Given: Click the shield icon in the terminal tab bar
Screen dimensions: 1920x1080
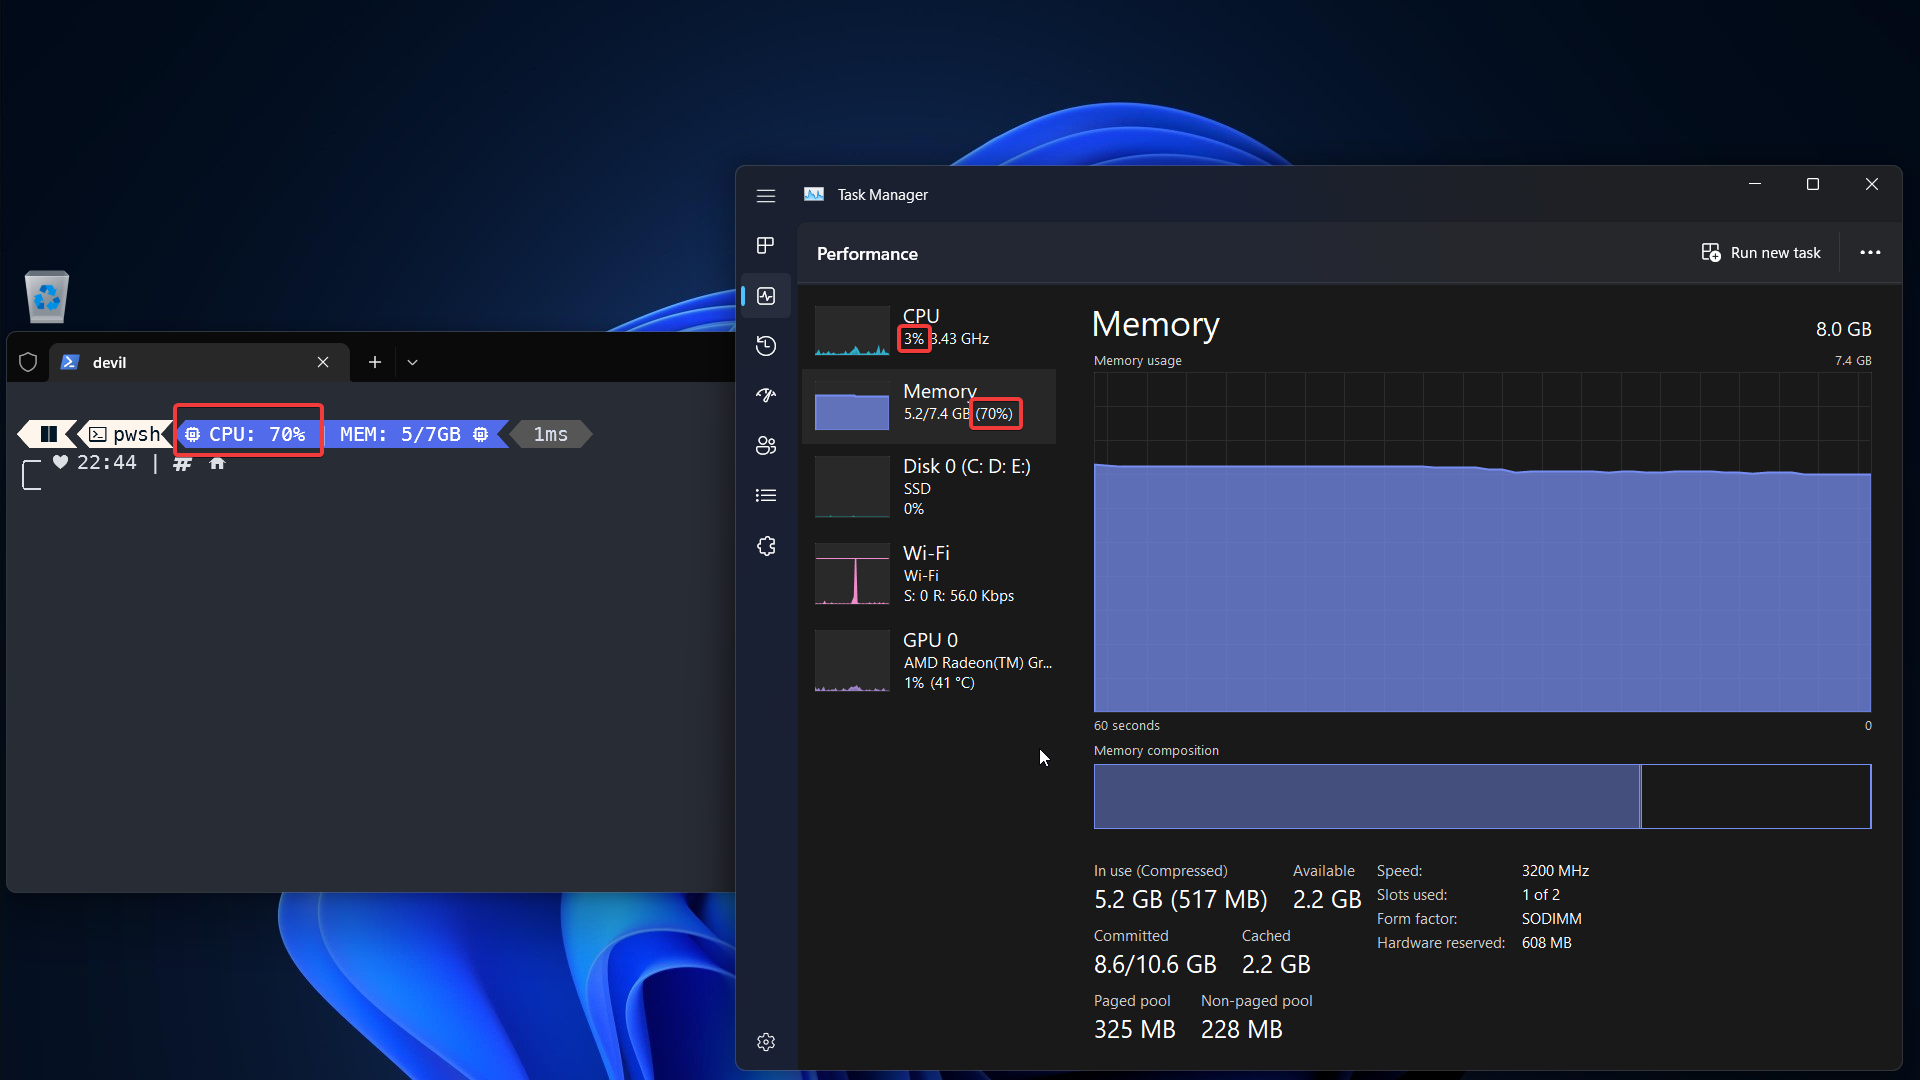Looking at the screenshot, I should pyautogui.click(x=27, y=362).
